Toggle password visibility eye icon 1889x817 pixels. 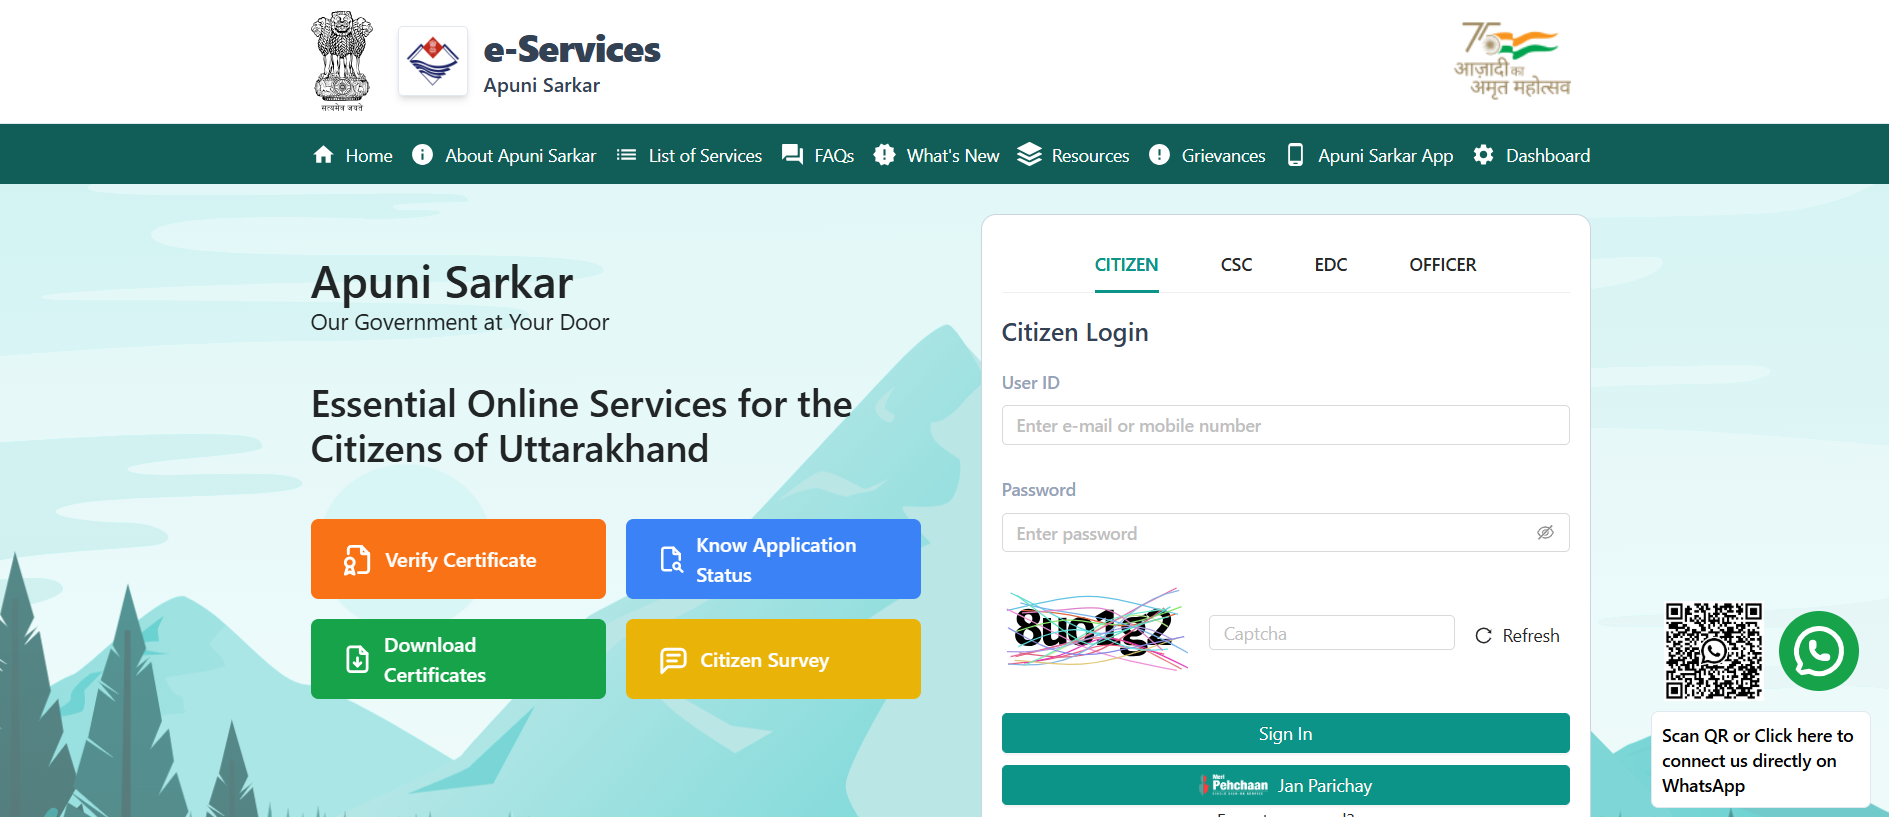pos(1545,533)
